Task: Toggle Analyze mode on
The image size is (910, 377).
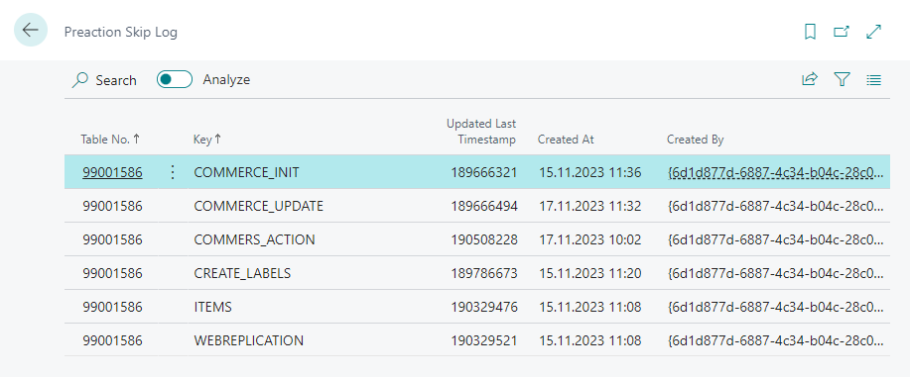Action: point(175,79)
